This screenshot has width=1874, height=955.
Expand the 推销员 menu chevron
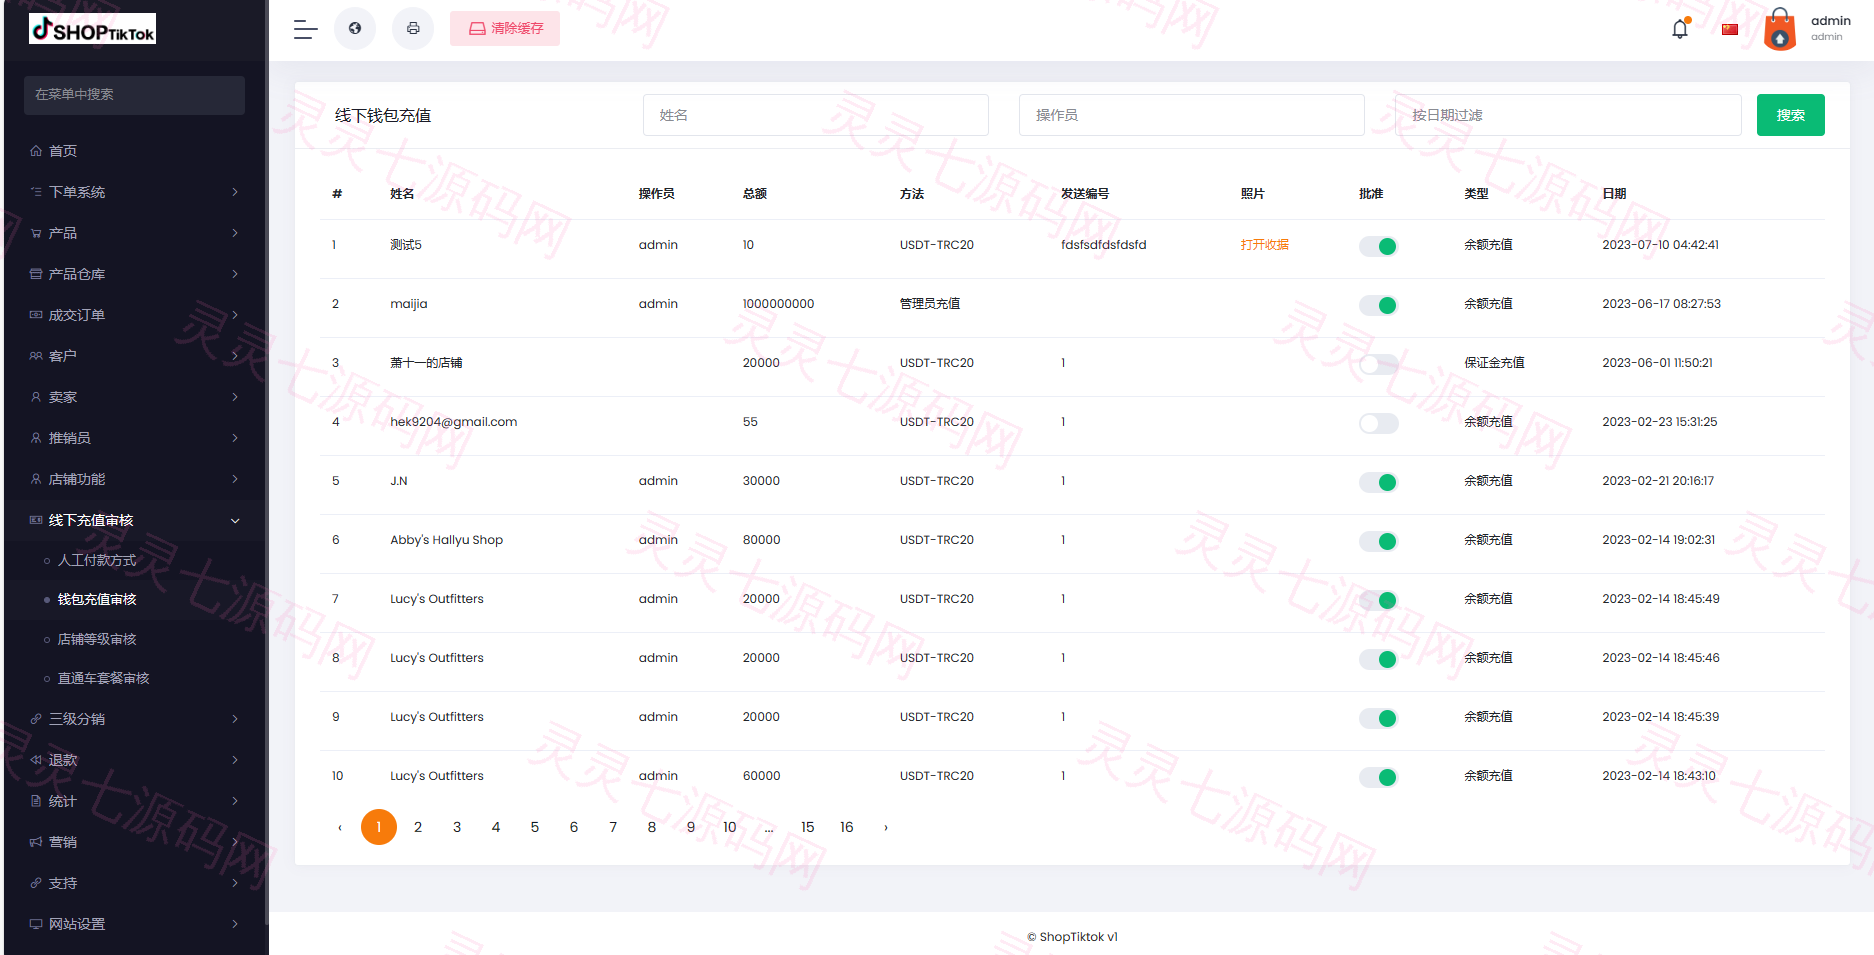[x=235, y=438]
